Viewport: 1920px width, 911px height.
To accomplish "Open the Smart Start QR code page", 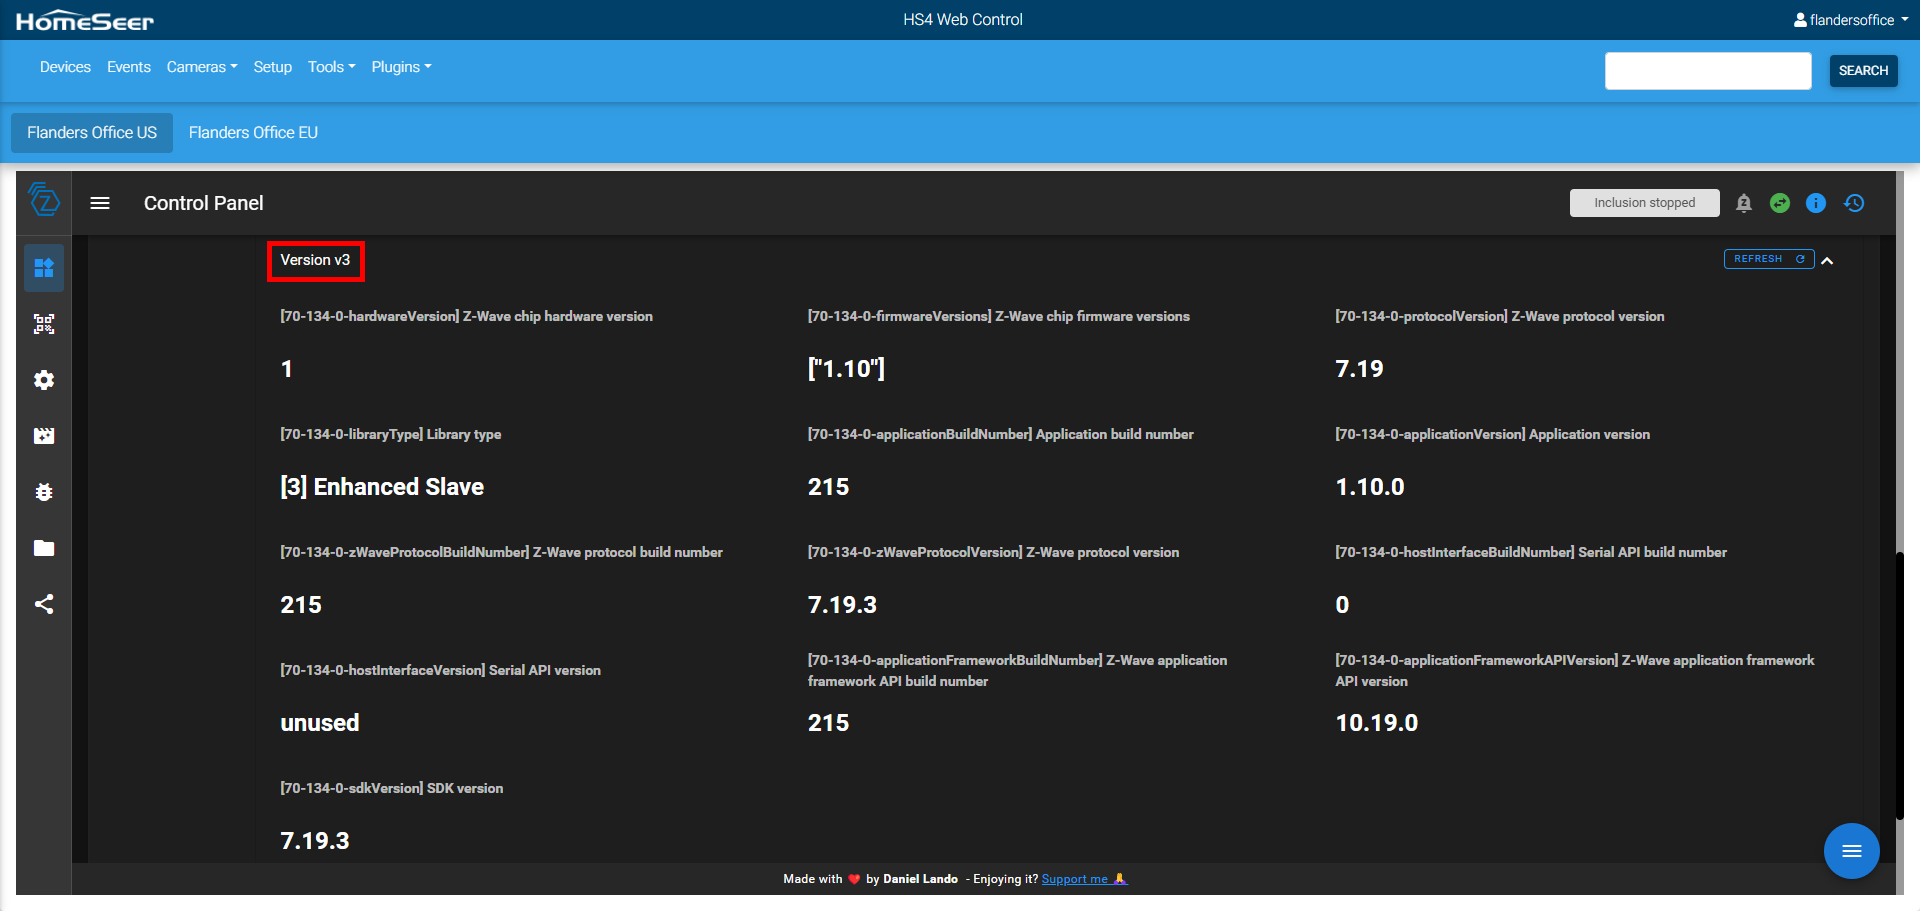I will point(44,324).
